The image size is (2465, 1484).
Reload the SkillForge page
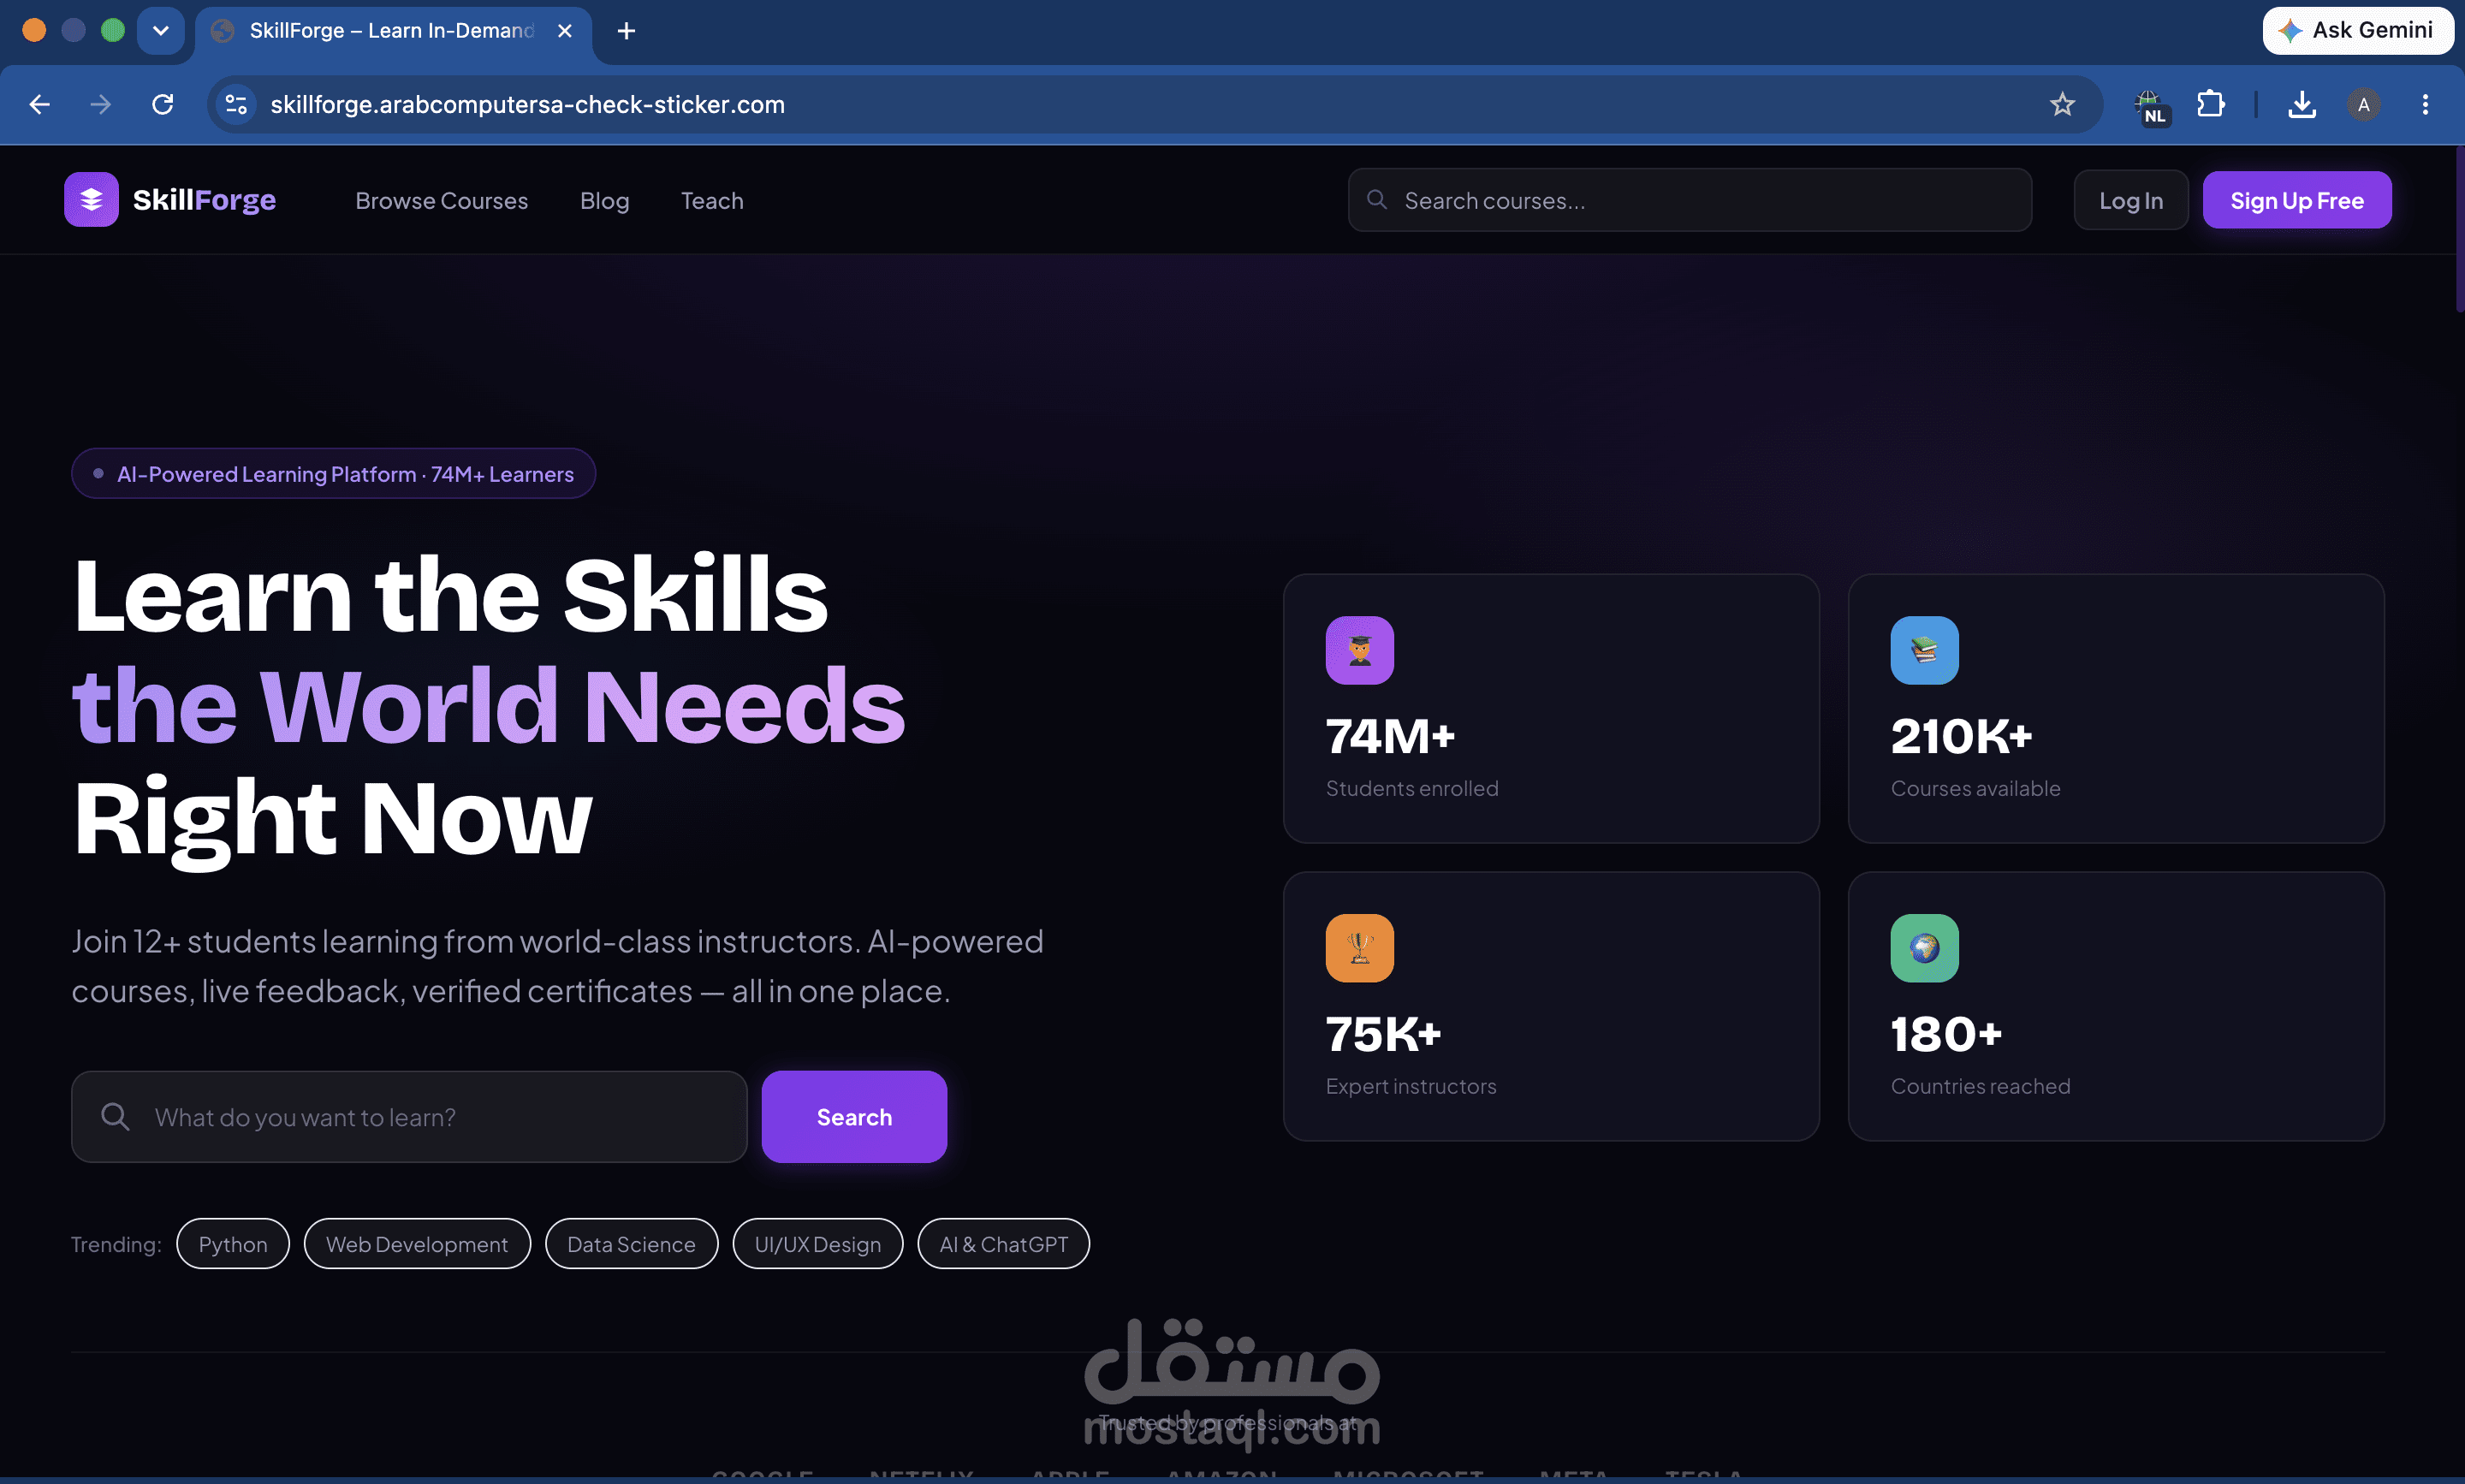tap(162, 104)
